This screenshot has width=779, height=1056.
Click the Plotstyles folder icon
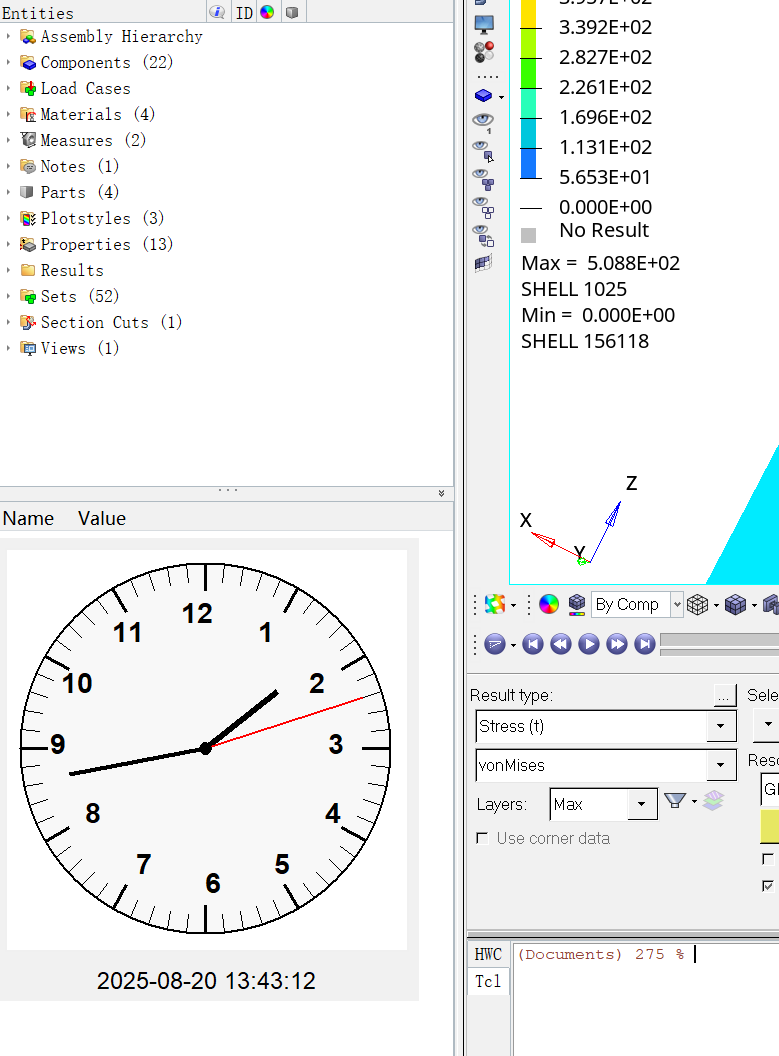pos(28,218)
